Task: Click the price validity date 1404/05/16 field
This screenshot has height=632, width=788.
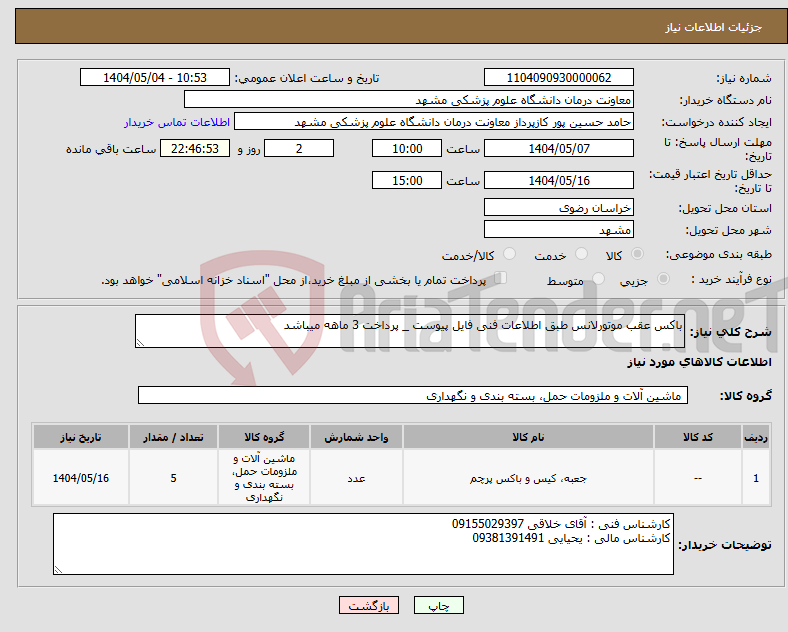Action: (x=558, y=180)
